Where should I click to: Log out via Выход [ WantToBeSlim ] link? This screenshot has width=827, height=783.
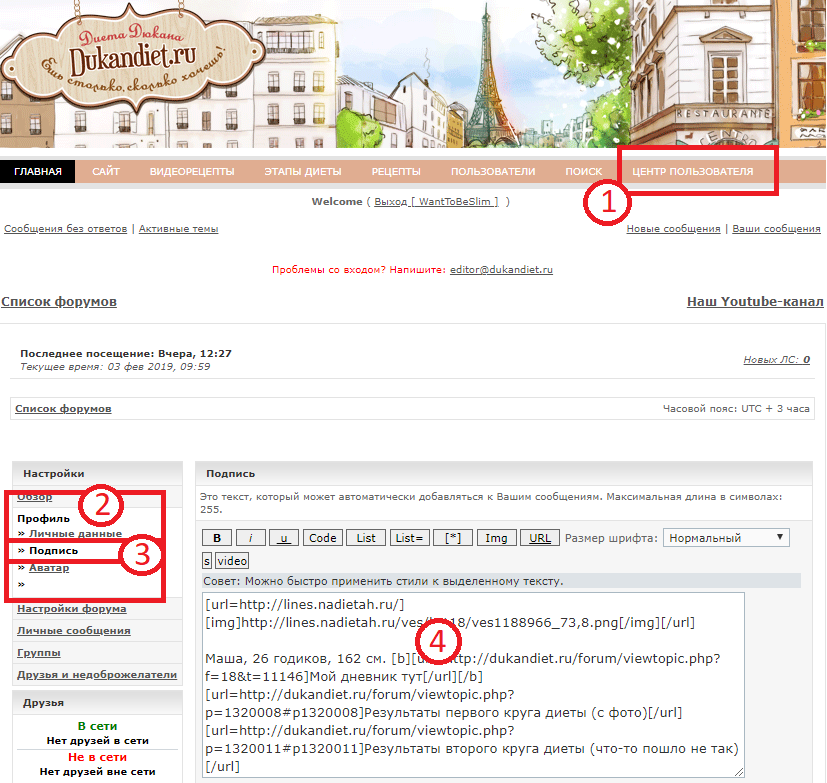coord(436,201)
